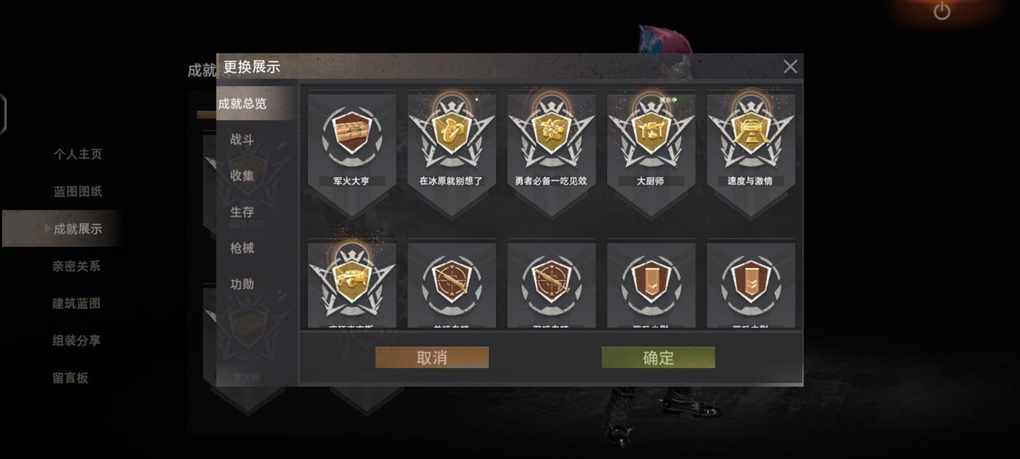Click the power icon at top right
The image size is (1020, 459).
pyautogui.click(x=941, y=11)
